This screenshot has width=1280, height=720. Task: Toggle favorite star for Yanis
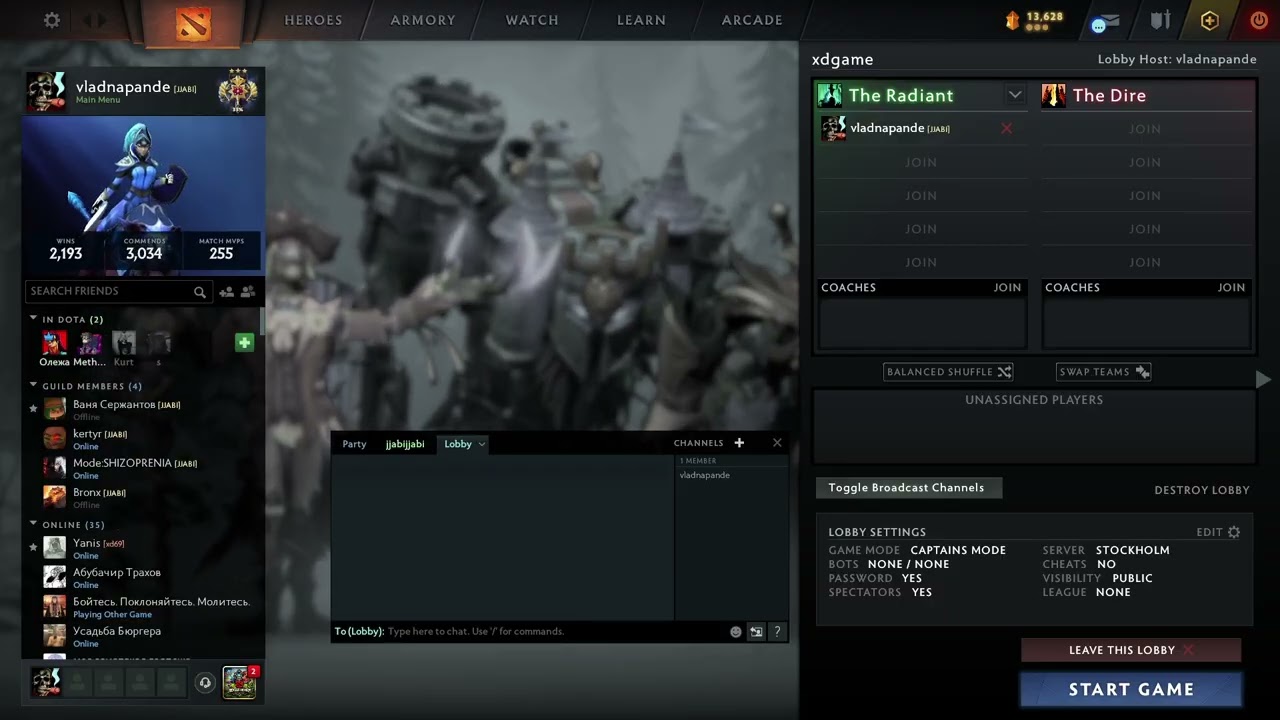[33, 547]
